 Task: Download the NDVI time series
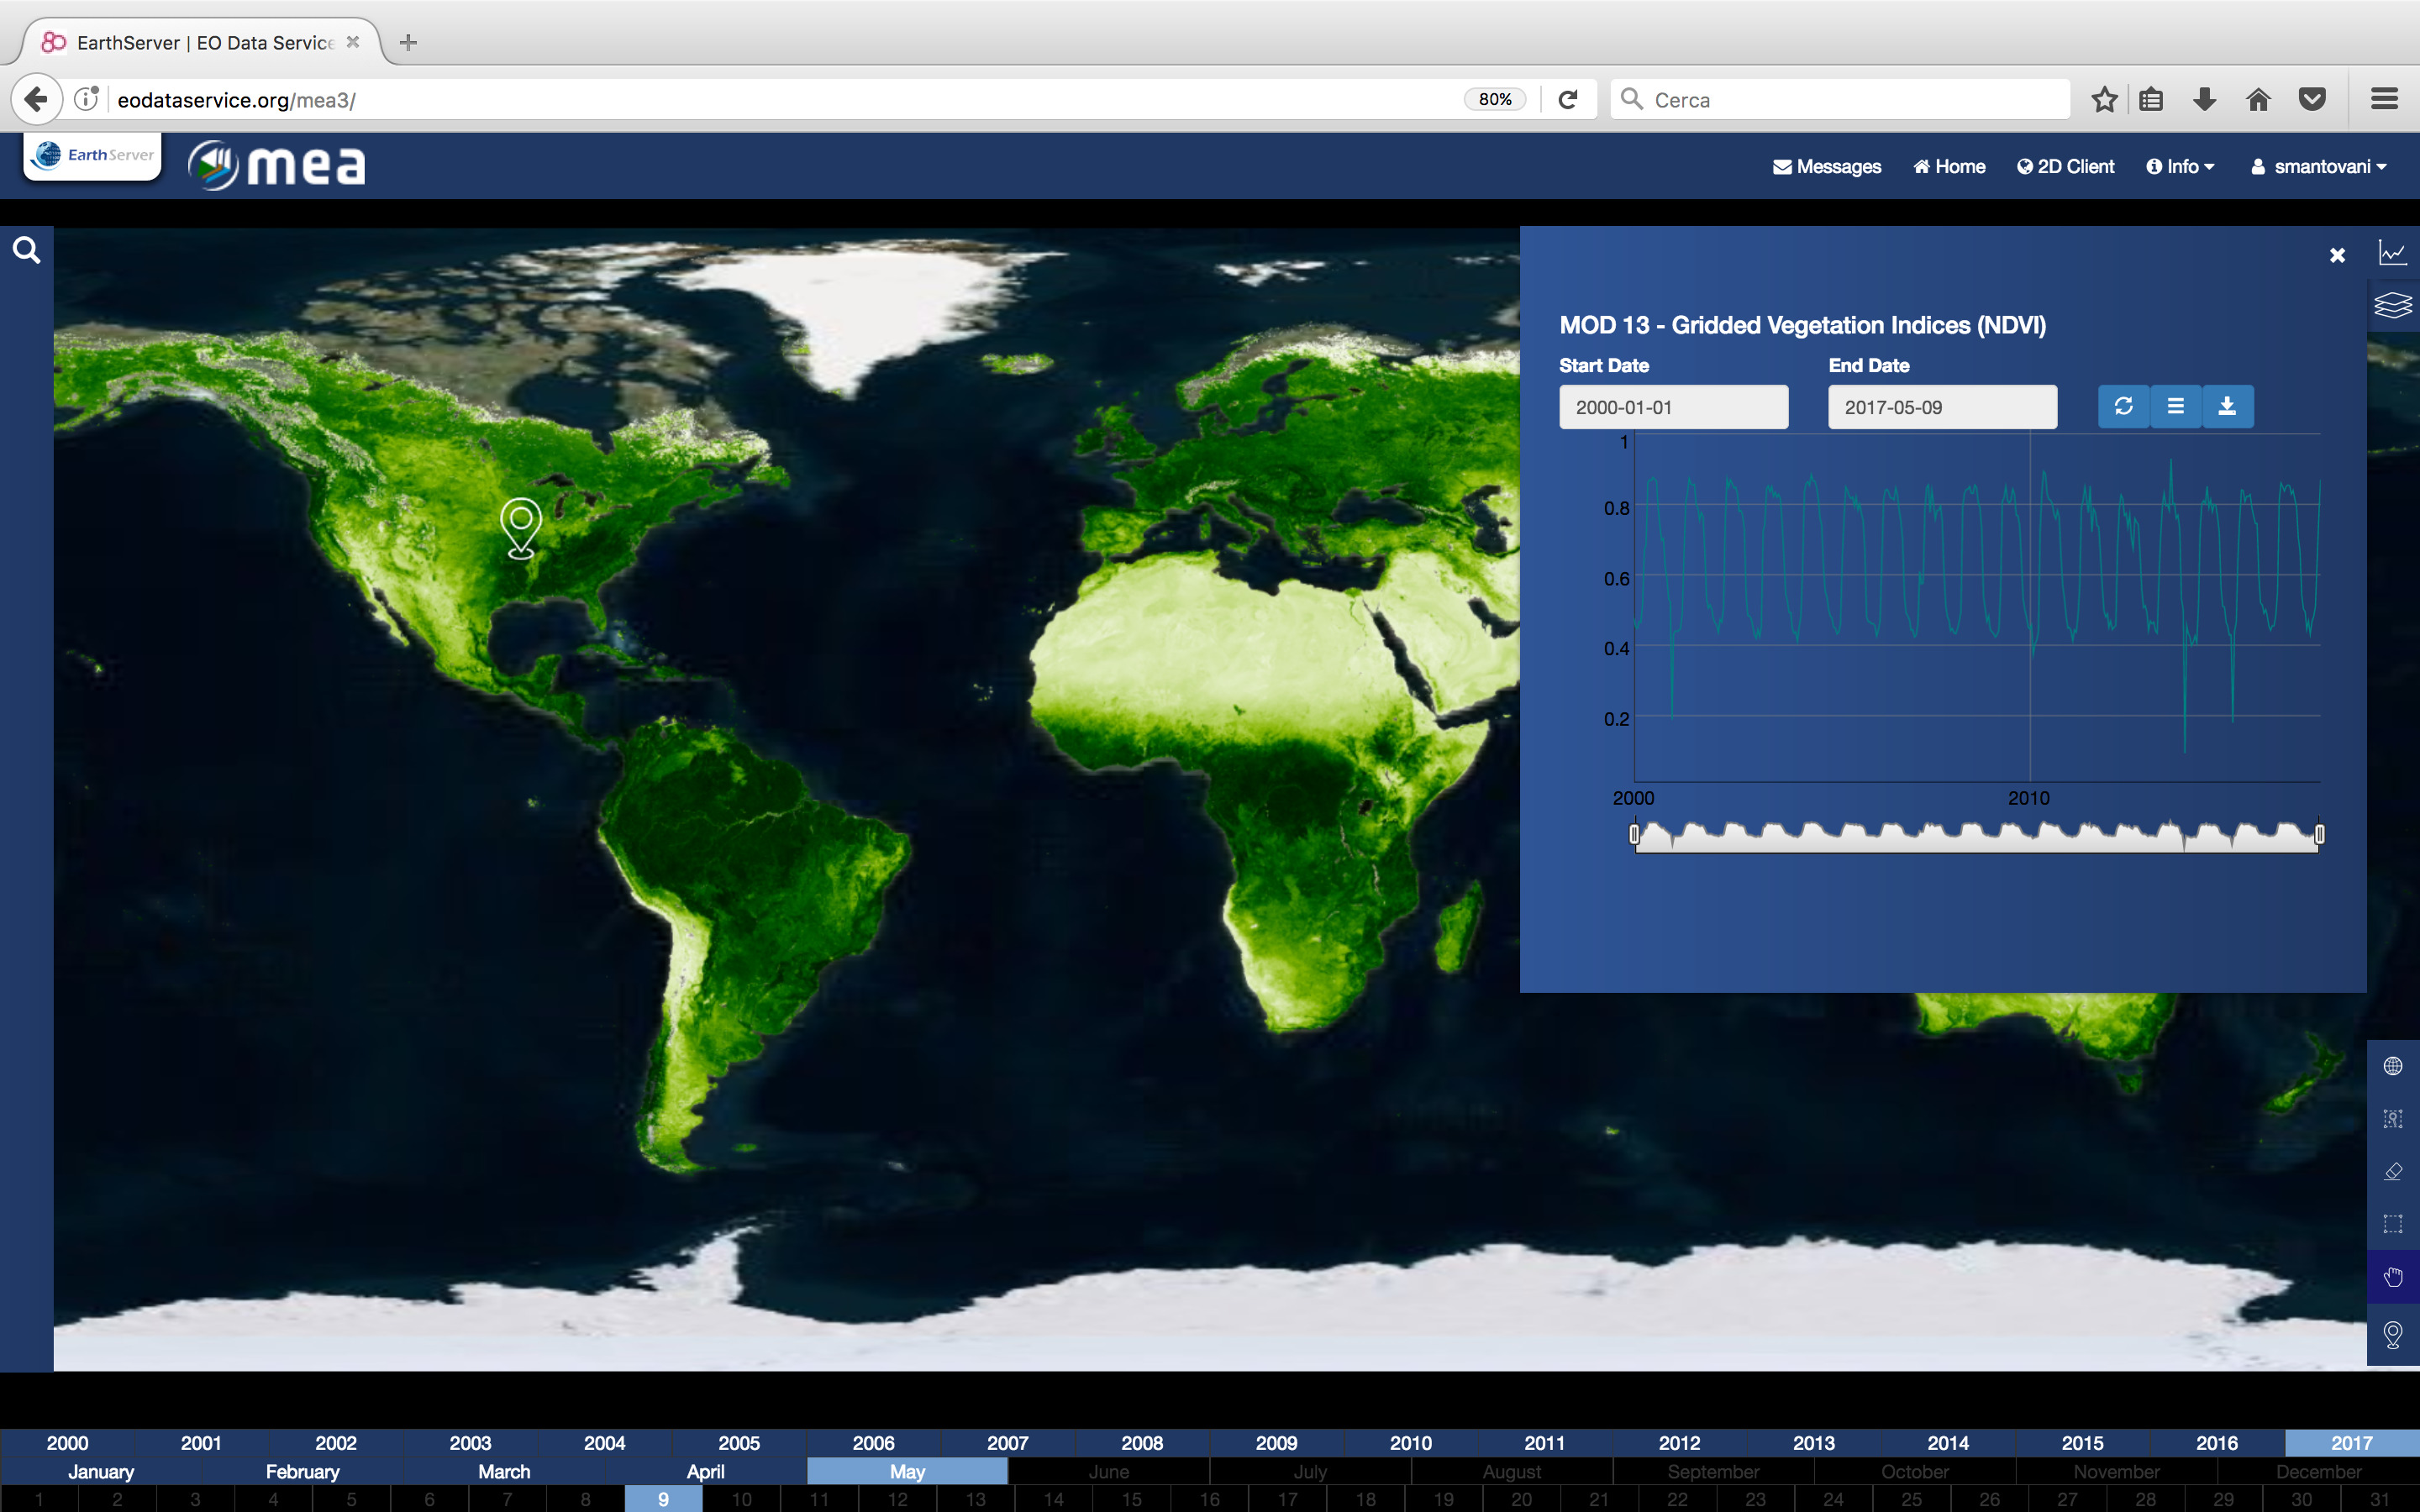[2227, 406]
